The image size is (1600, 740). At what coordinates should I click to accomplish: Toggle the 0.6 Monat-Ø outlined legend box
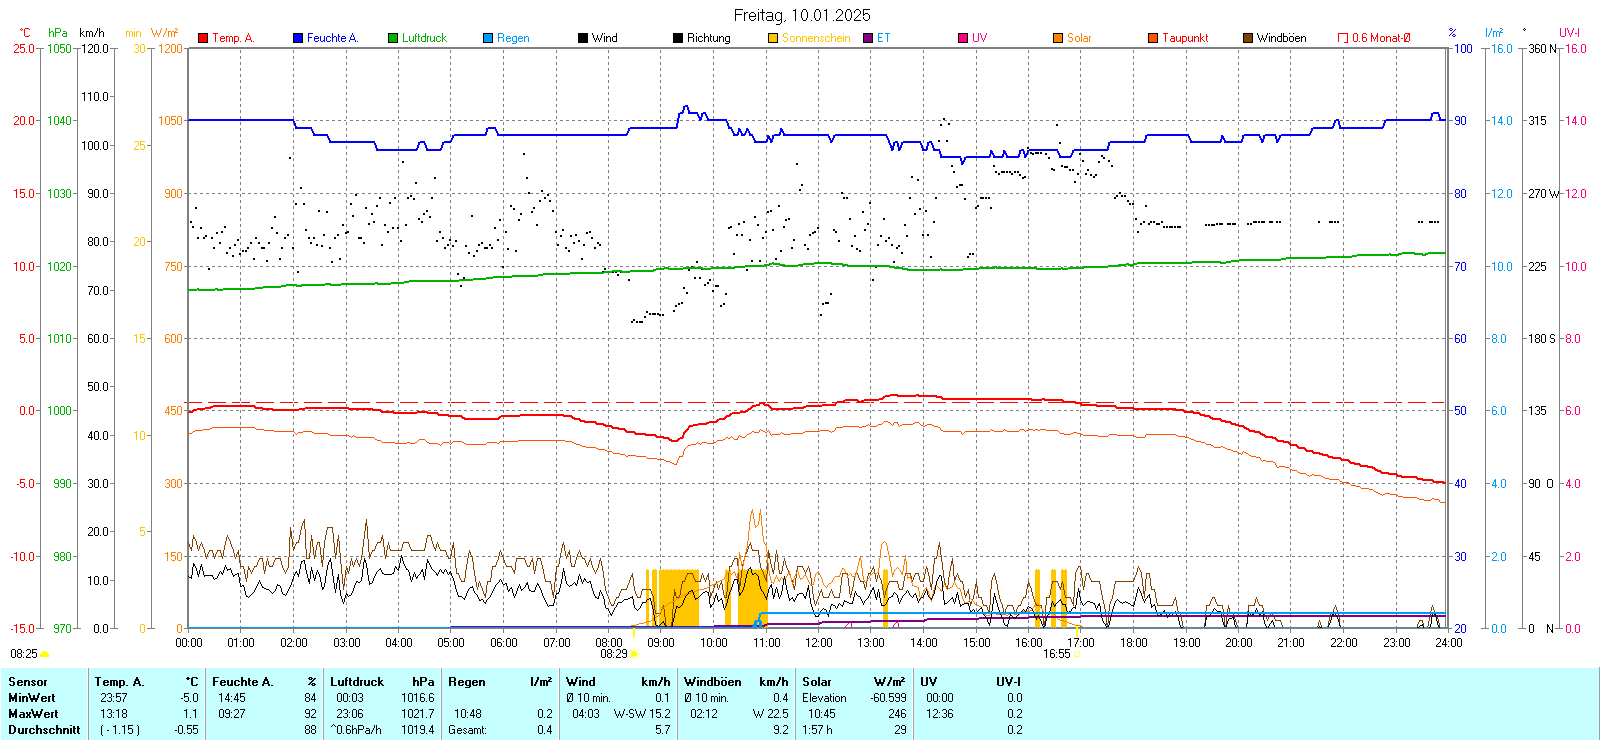1343,38
